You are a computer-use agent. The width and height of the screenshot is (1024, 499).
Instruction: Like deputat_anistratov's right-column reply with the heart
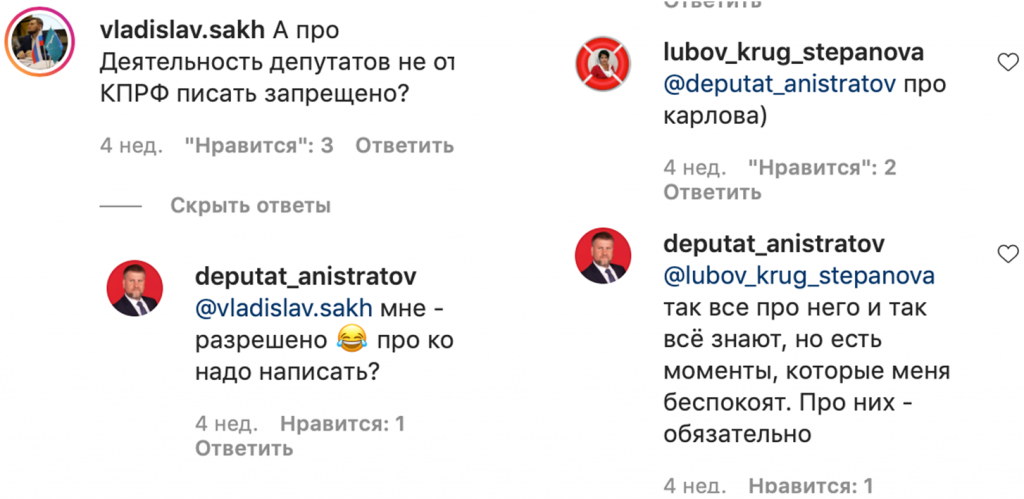pyautogui.click(x=1008, y=251)
